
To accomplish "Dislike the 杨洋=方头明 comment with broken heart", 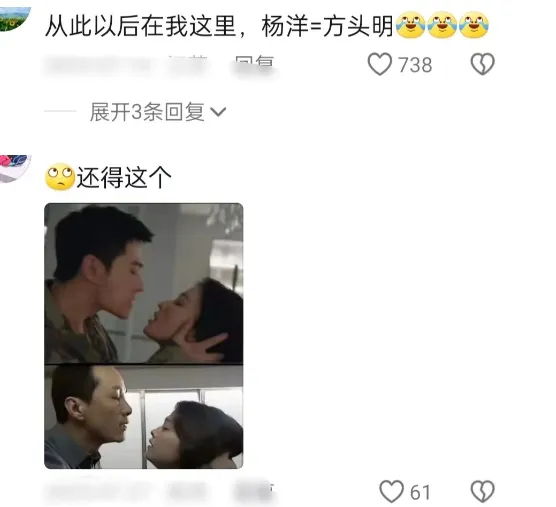I will (482, 64).
